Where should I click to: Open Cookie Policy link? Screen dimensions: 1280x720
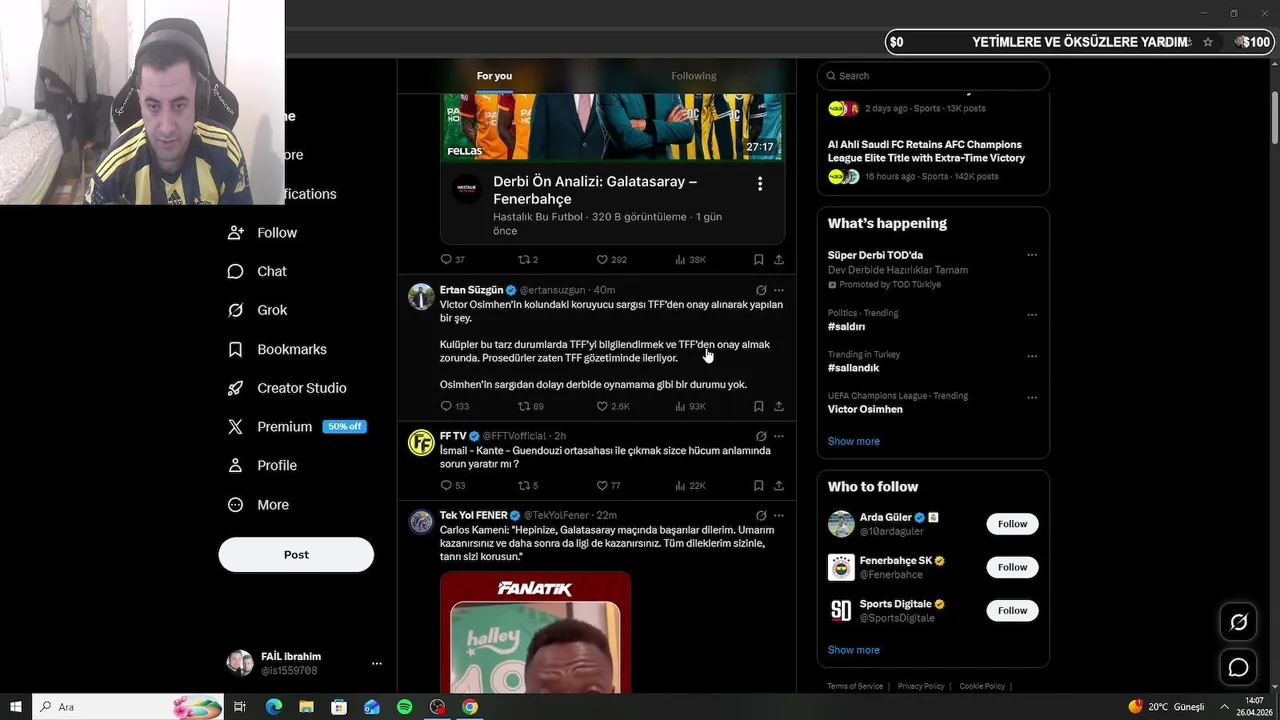point(982,686)
